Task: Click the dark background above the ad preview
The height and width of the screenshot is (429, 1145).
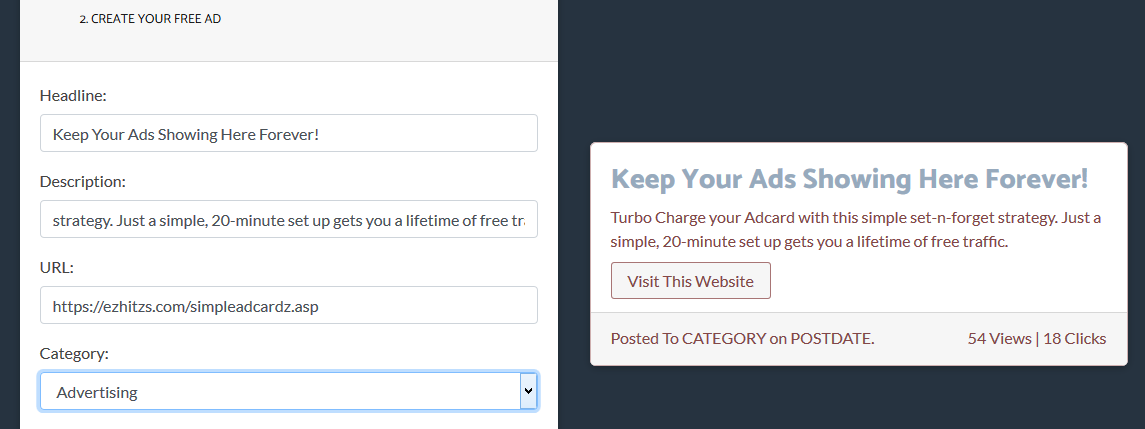Action: tap(851, 69)
